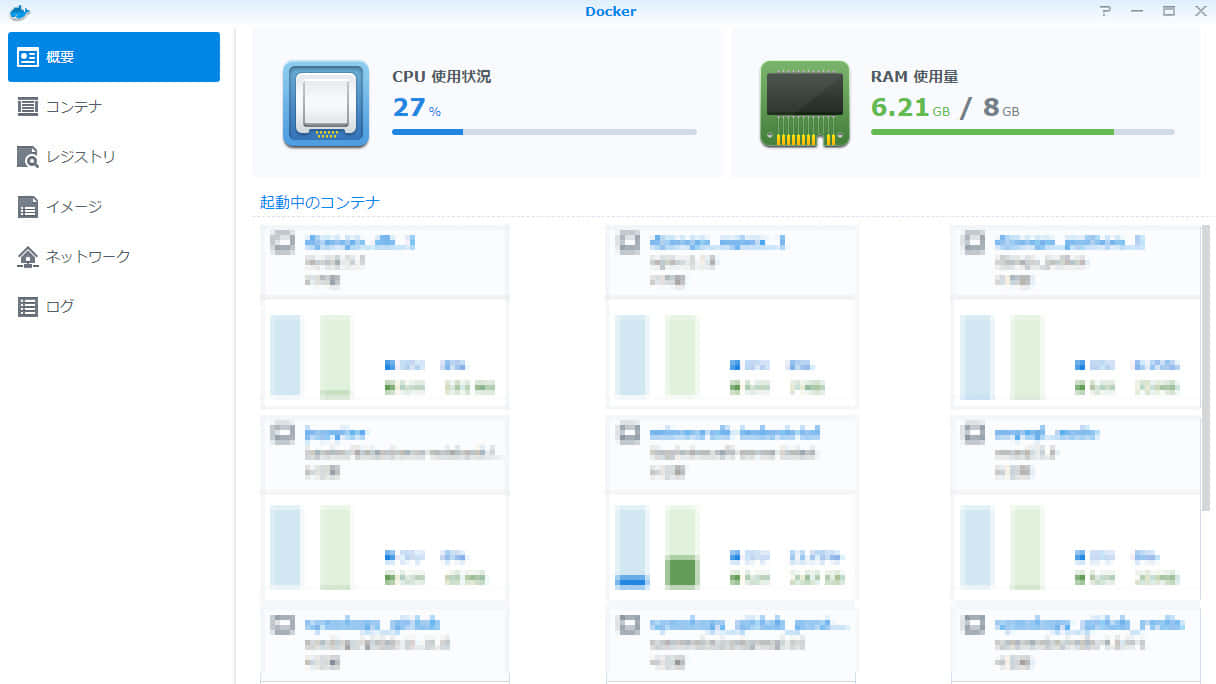The width and height of the screenshot is (1216, 684).
Task: Open the 概要 overview section
Action: tap(114, 57)
